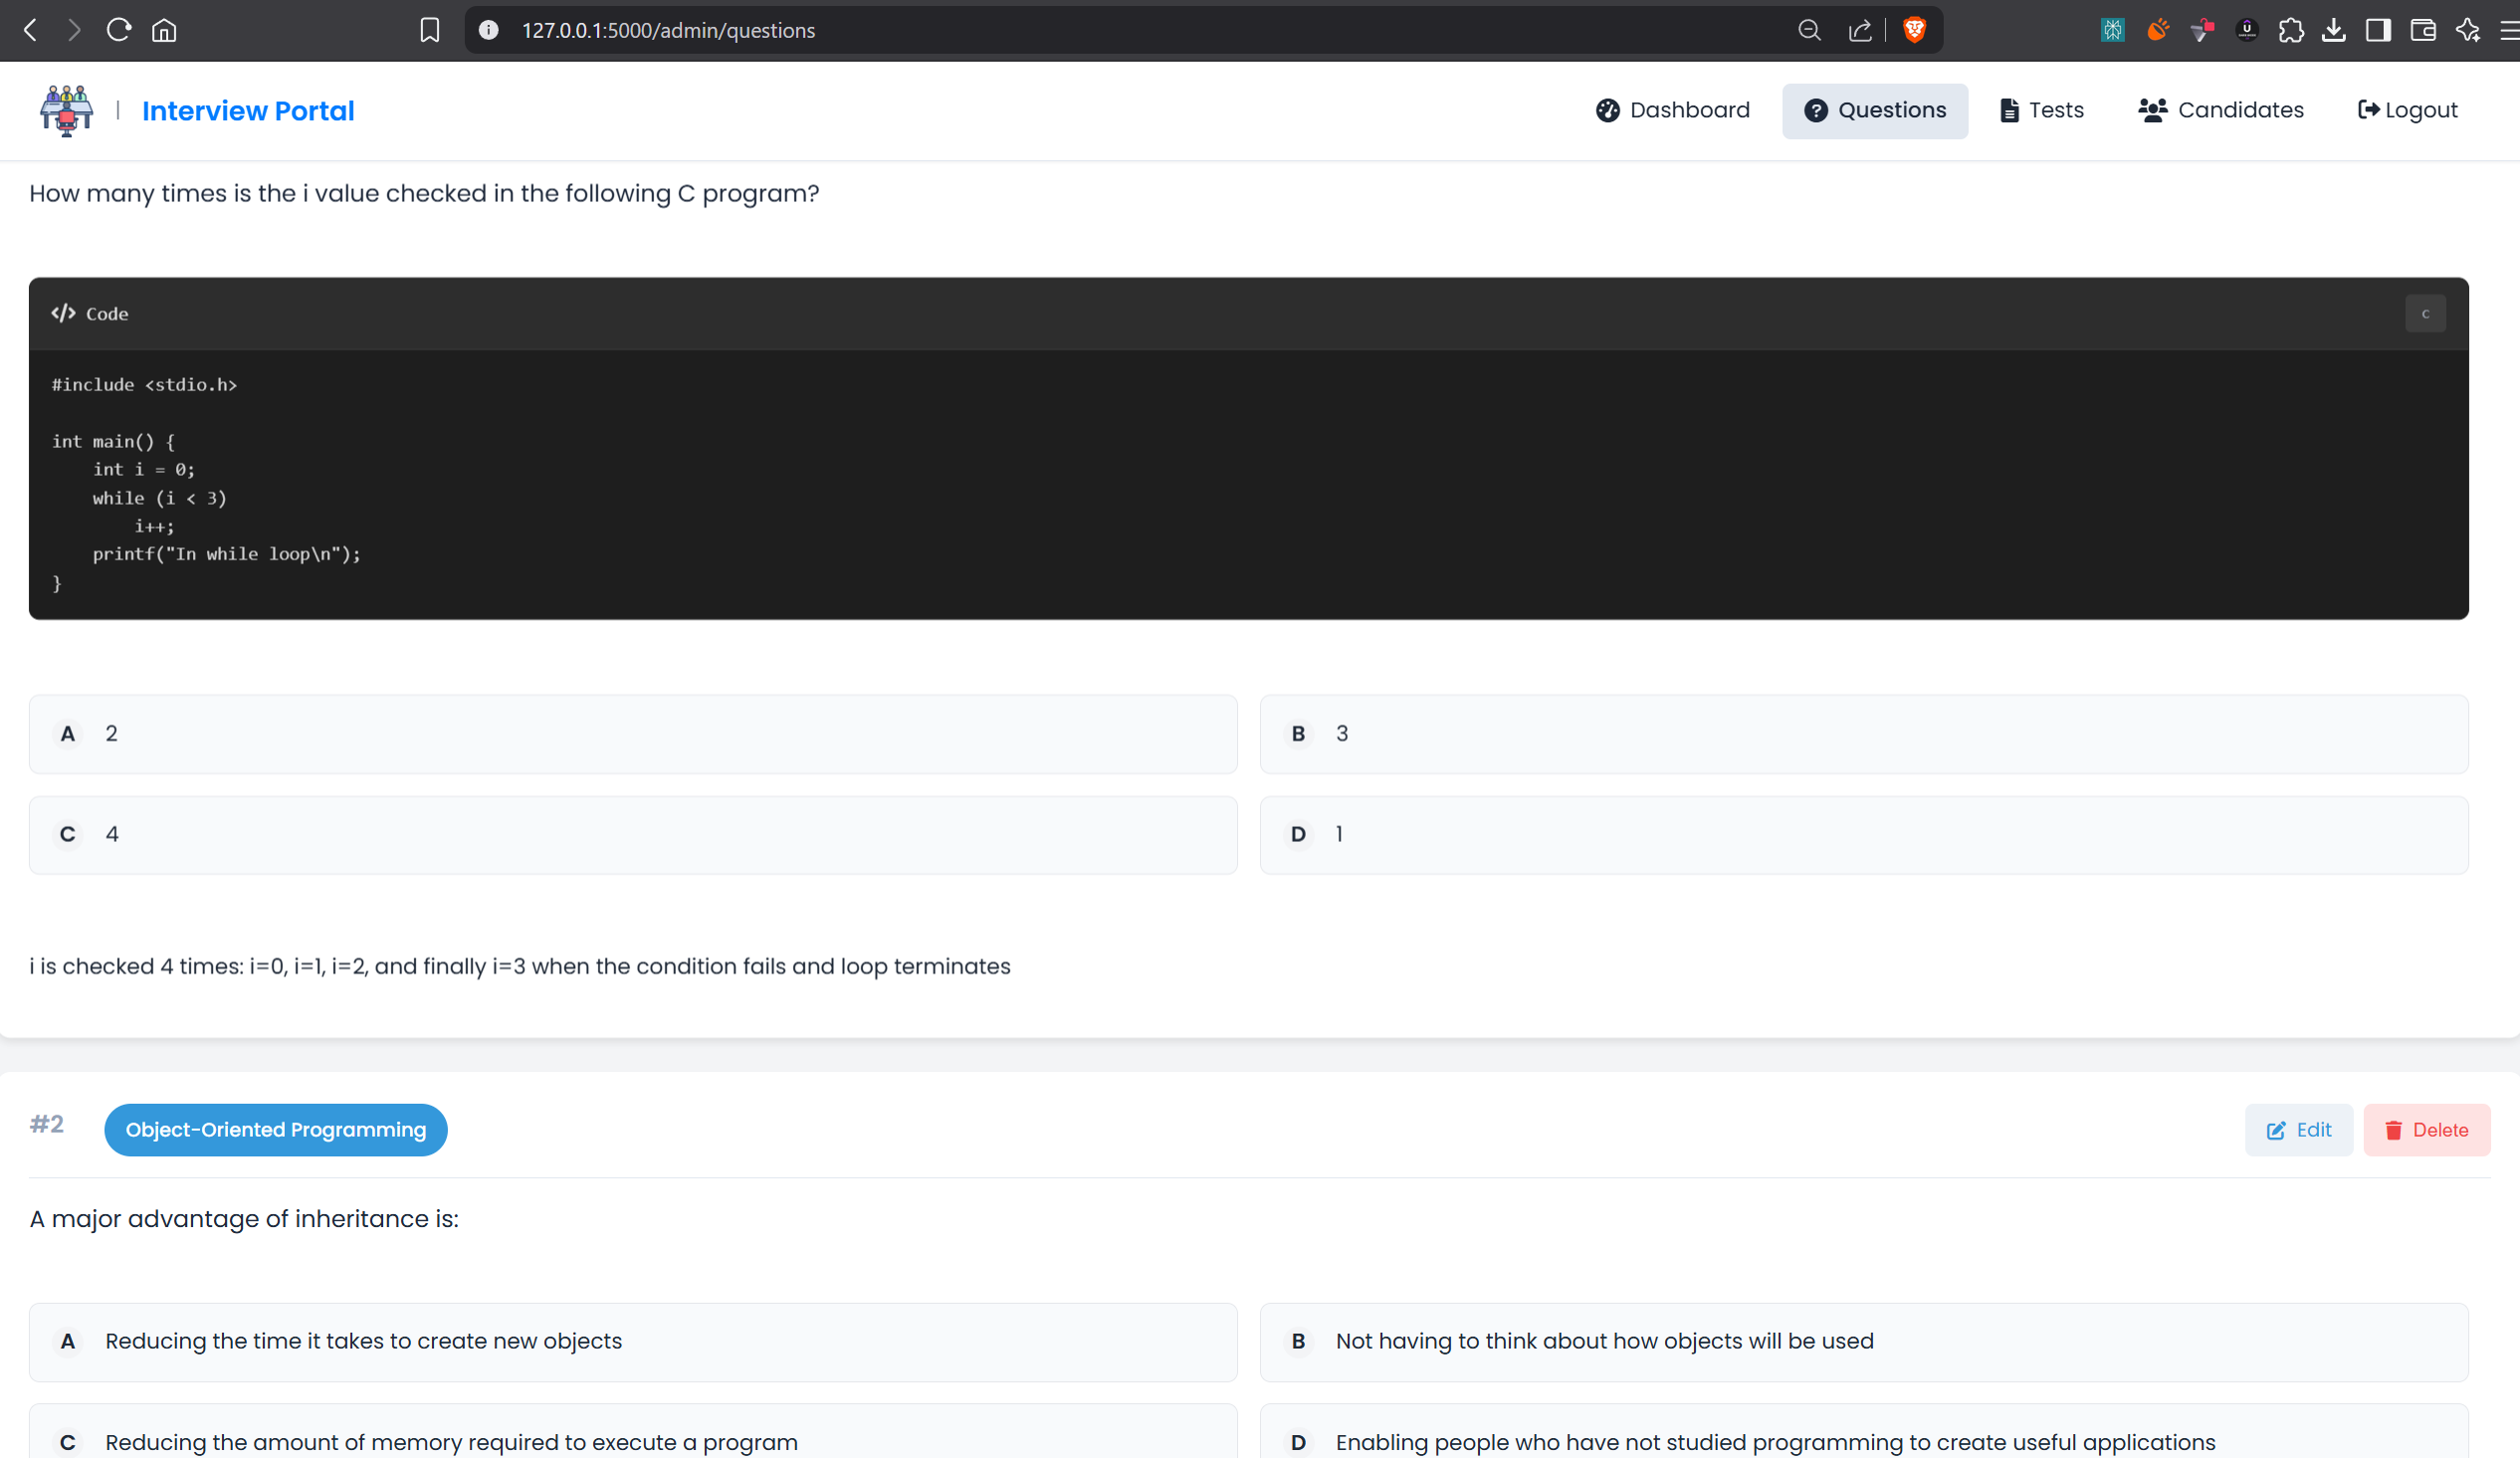2520x1458 pixels.
Task: Open the Brave wallet icon
Action: coord(2423,30)
